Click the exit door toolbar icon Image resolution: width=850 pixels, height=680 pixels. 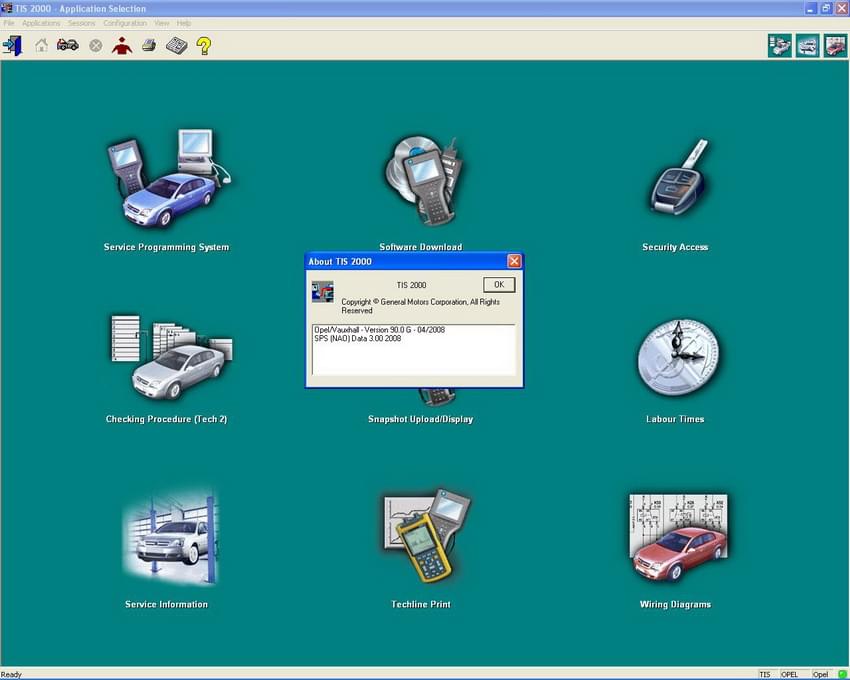[12, 46]
